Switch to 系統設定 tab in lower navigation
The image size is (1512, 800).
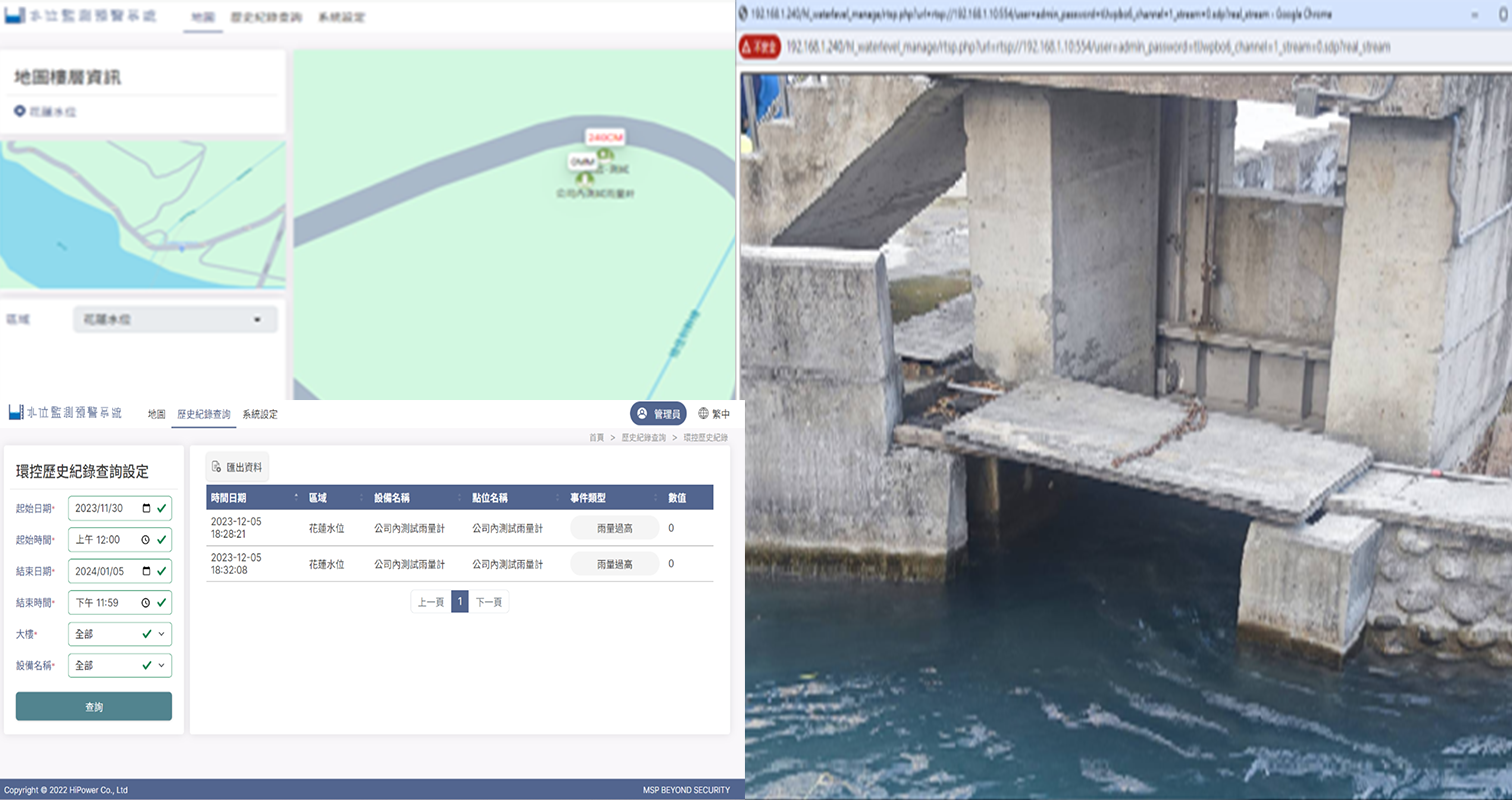[x=260, y=414]
